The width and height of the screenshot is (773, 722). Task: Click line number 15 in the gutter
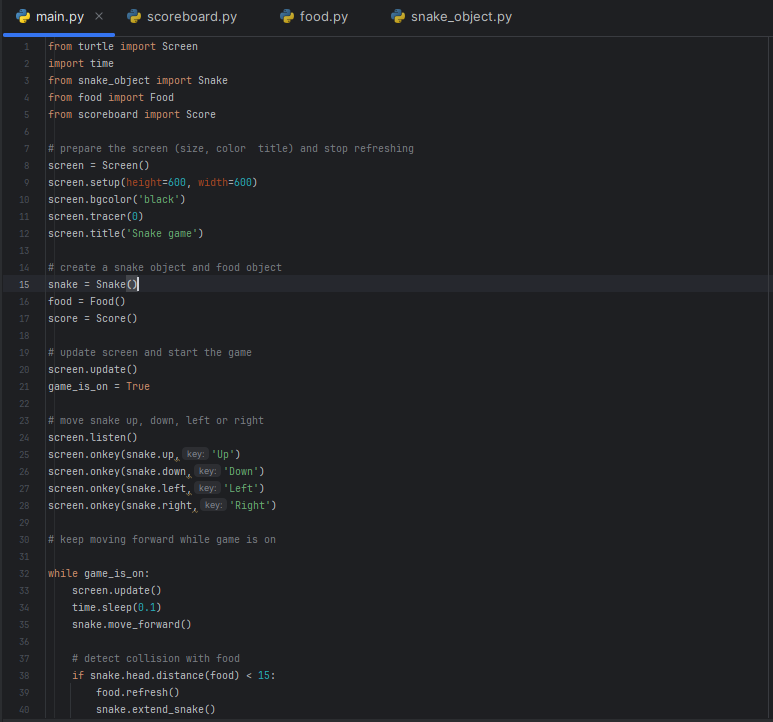point(24,284)
